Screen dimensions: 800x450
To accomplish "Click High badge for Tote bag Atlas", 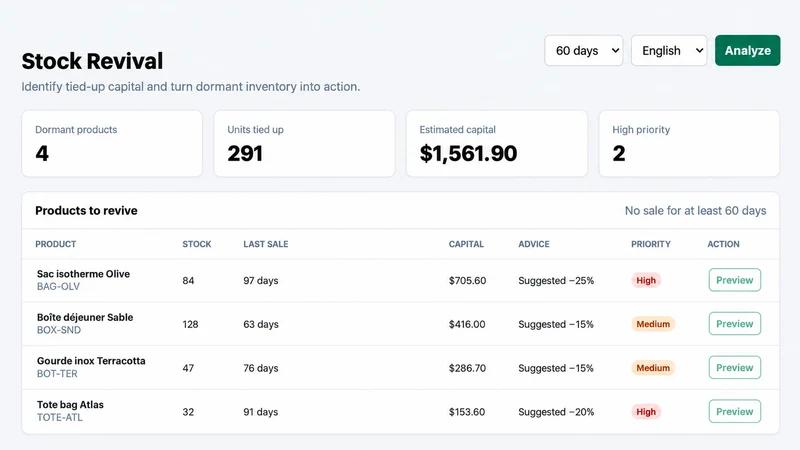I will 646,412.
